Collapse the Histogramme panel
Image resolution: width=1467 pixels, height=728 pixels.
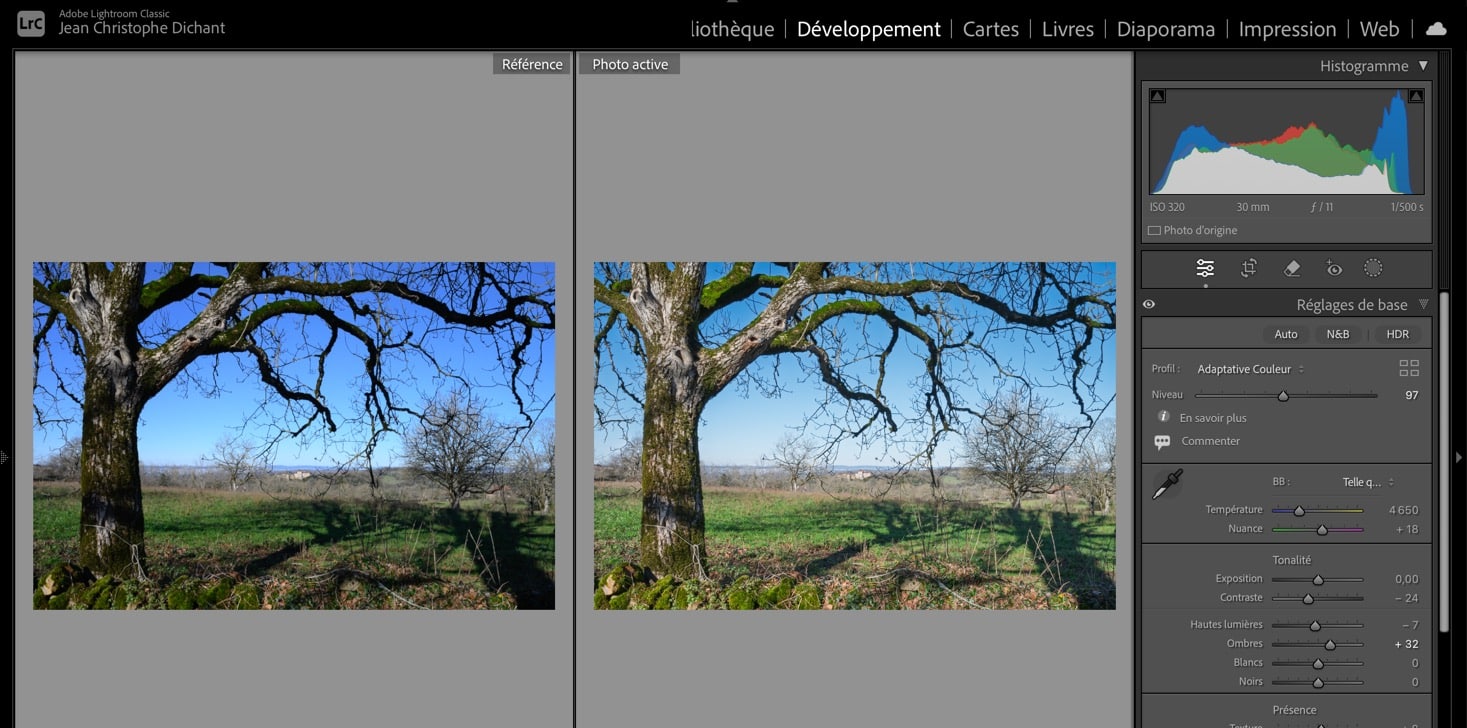click(x=1423, y=66)
